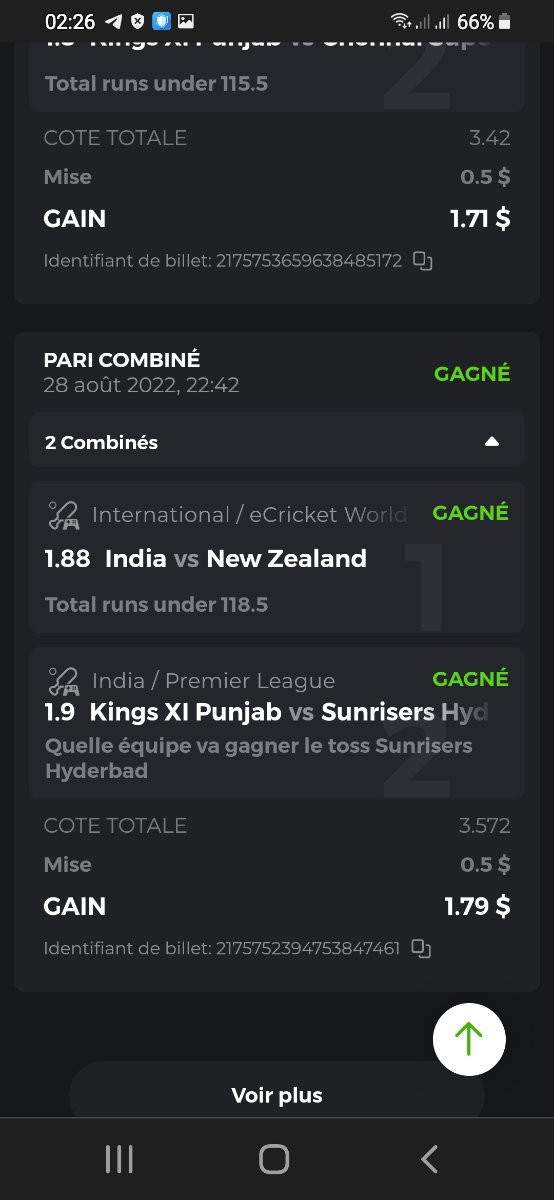Tap the green scroll-to-top arrow button
This screenshot has width=554, height=1200.
[469, 1040]
